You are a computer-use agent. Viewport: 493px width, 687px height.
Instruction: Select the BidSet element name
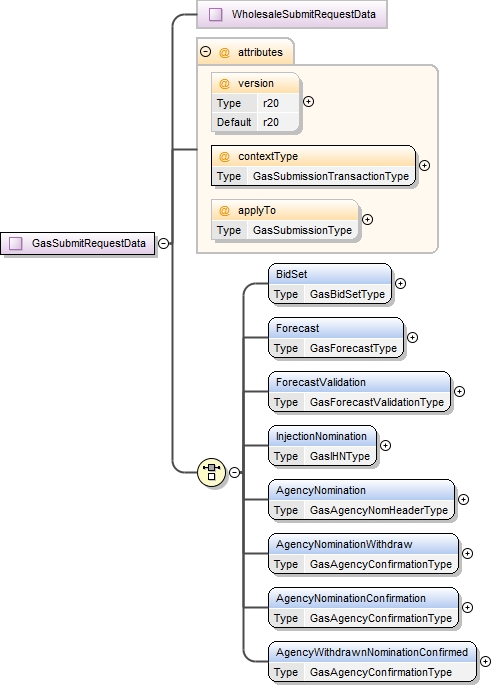coord(291,275)
